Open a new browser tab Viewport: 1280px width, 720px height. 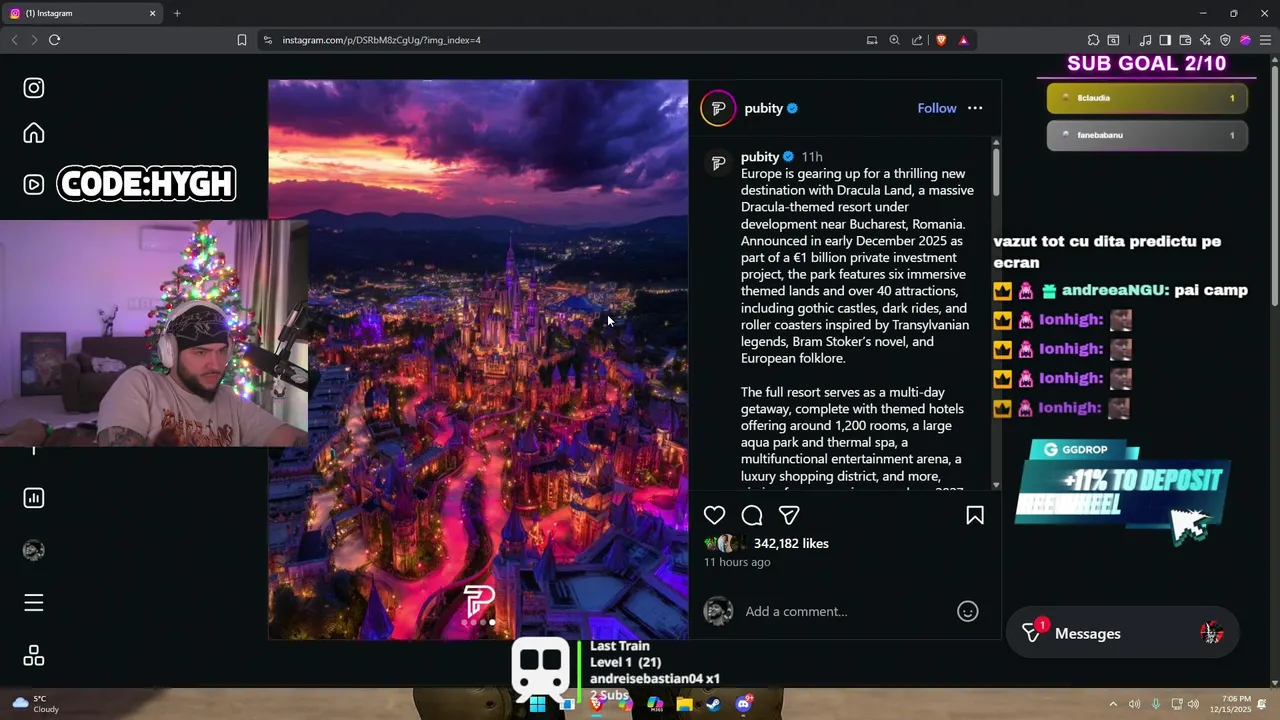(x=177, y=13)
